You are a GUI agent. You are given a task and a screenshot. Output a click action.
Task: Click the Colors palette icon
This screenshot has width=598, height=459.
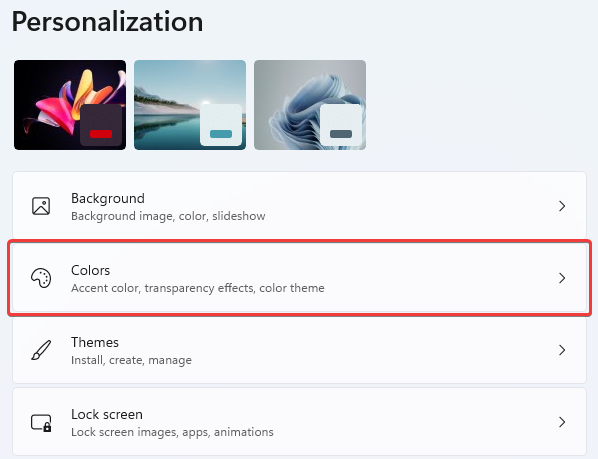click(41, 278)
